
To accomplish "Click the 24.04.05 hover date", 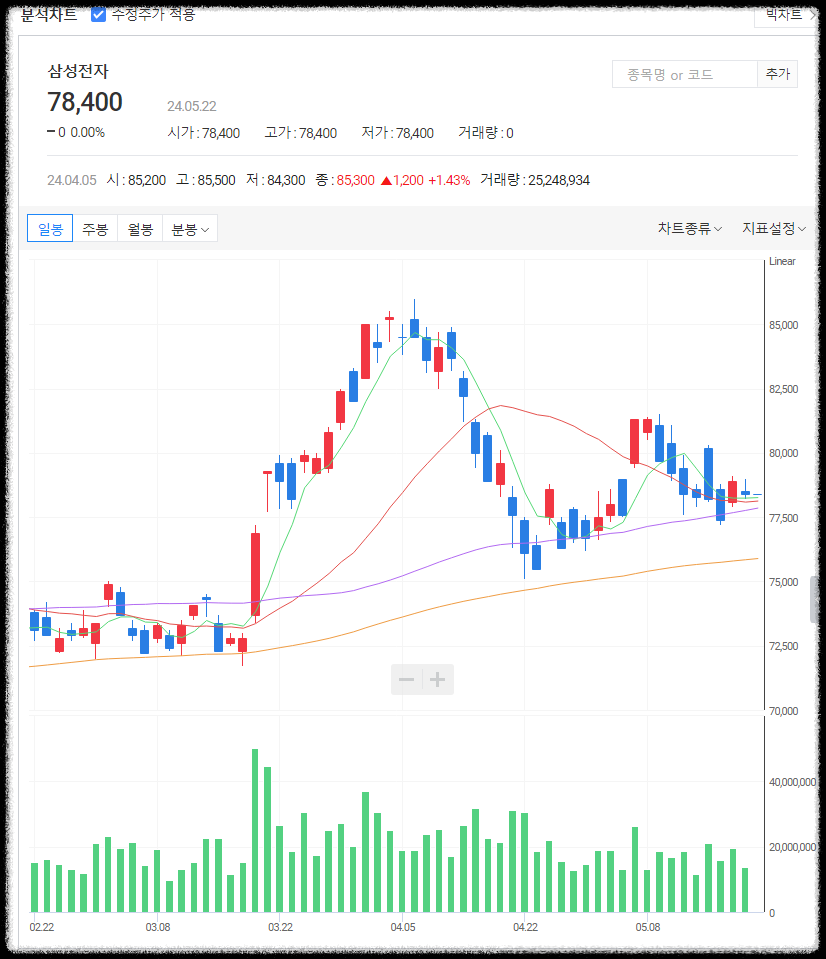I will [x=72, y=180].
